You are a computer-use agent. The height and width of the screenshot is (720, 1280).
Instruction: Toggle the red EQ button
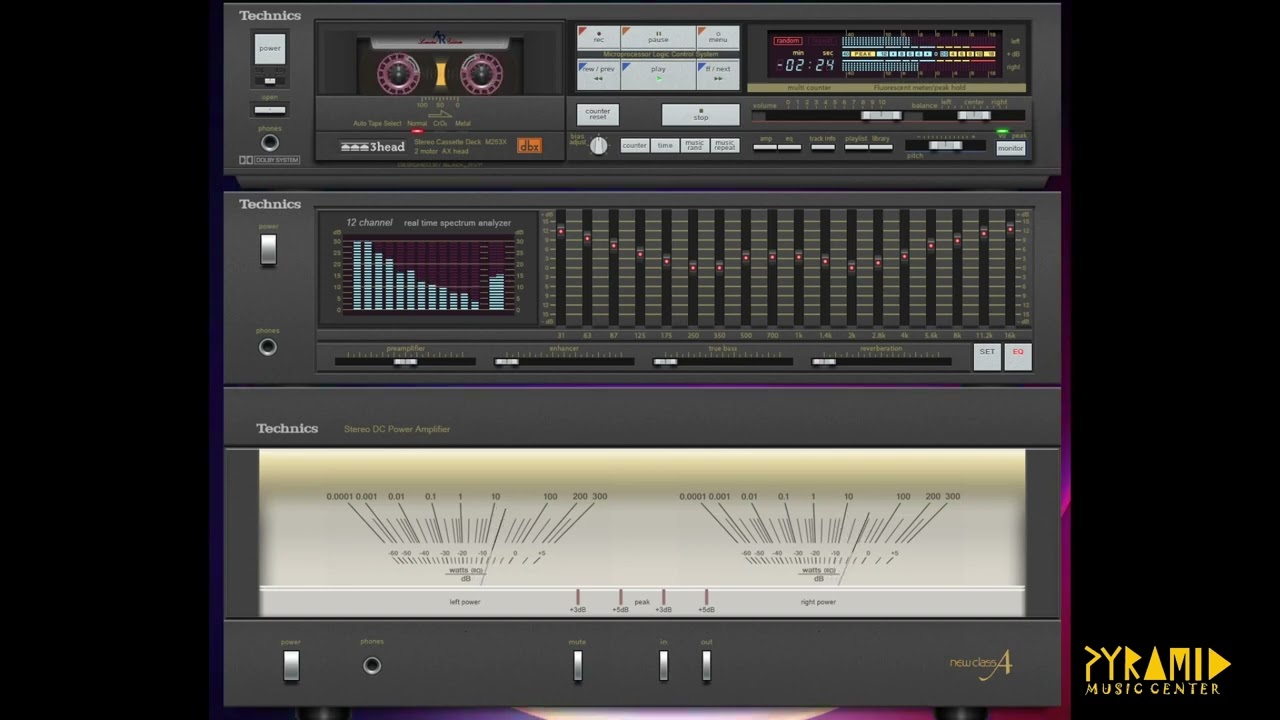point(1018,356)
